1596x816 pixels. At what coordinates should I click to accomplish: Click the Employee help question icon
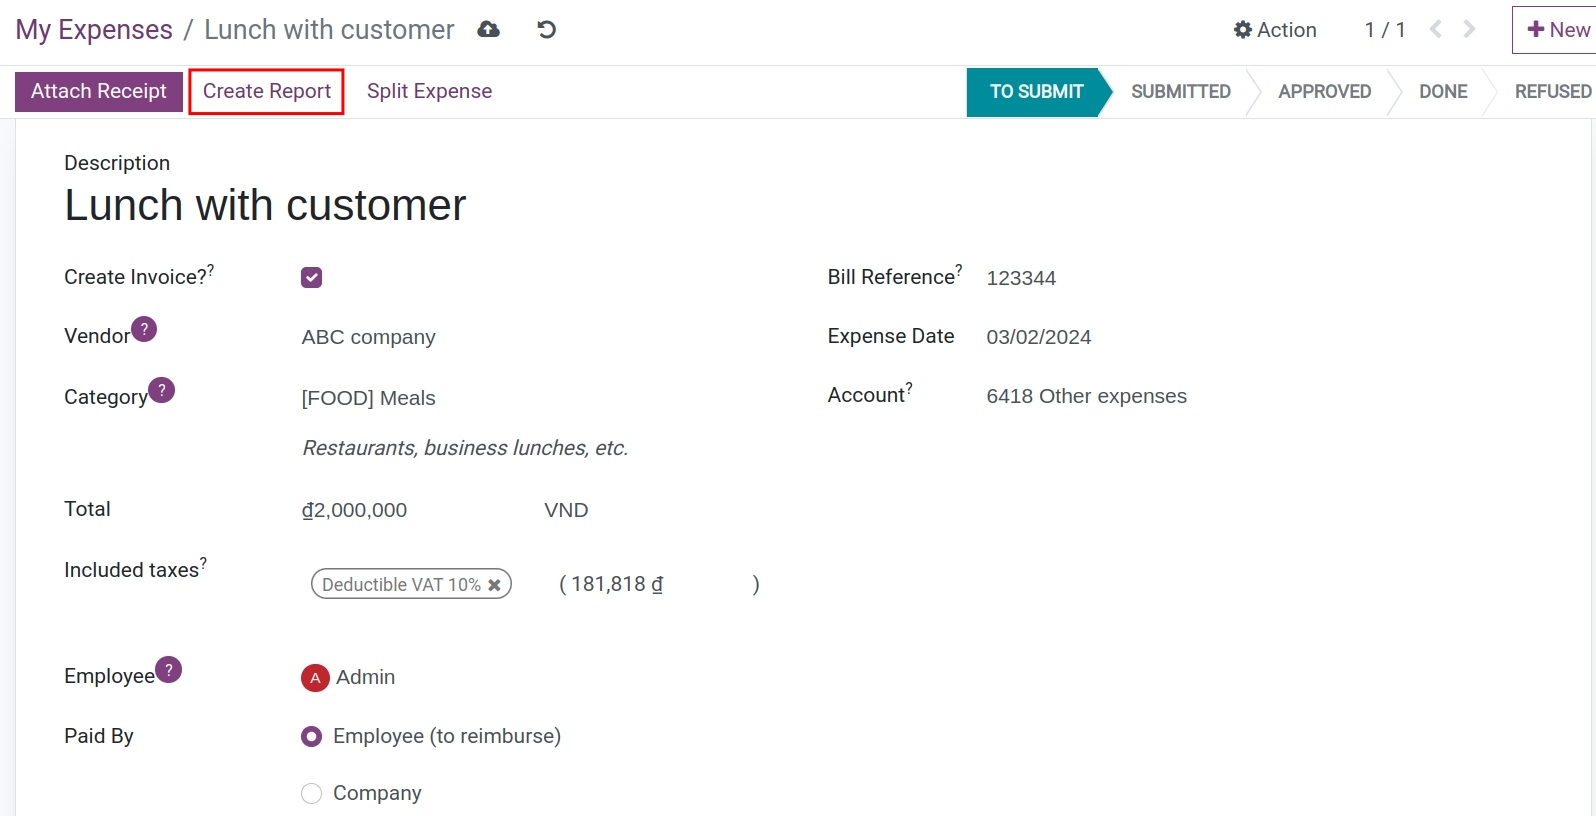tap(169, 669)
